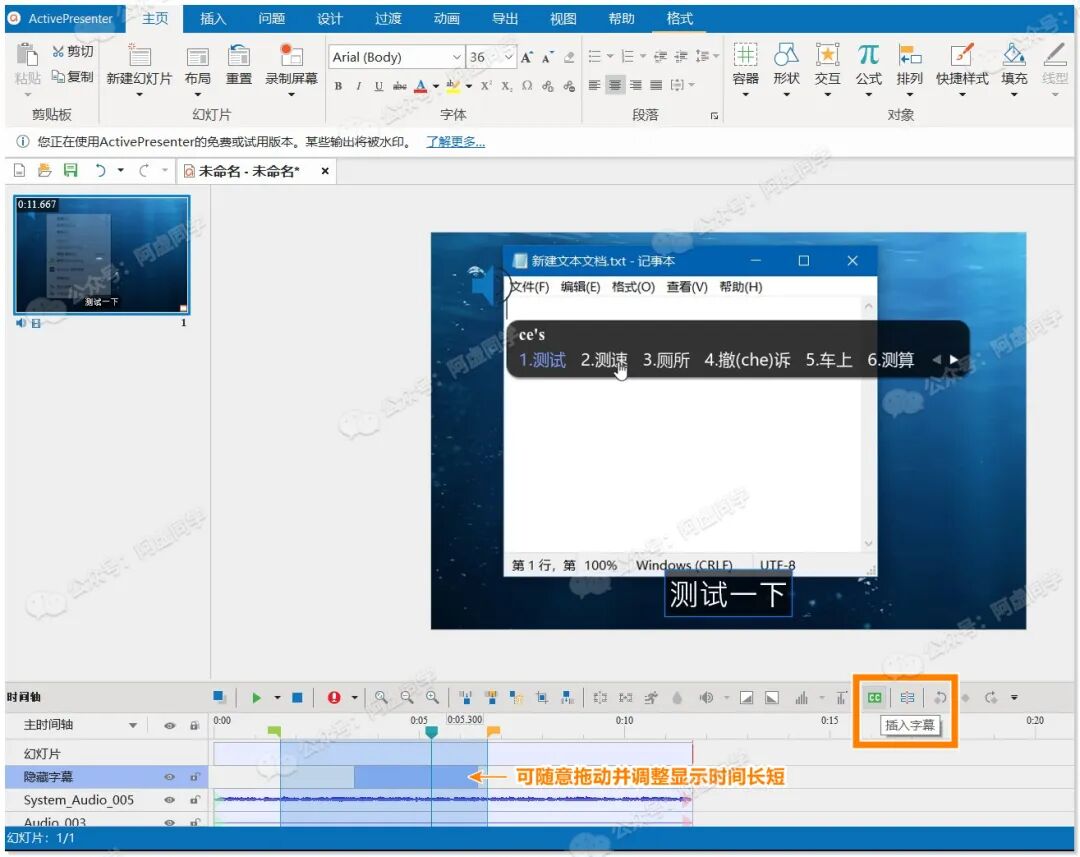Apply superscript formatting (X²)
1080x857 pixels.
pyautogui.click(x=486, y=85)
